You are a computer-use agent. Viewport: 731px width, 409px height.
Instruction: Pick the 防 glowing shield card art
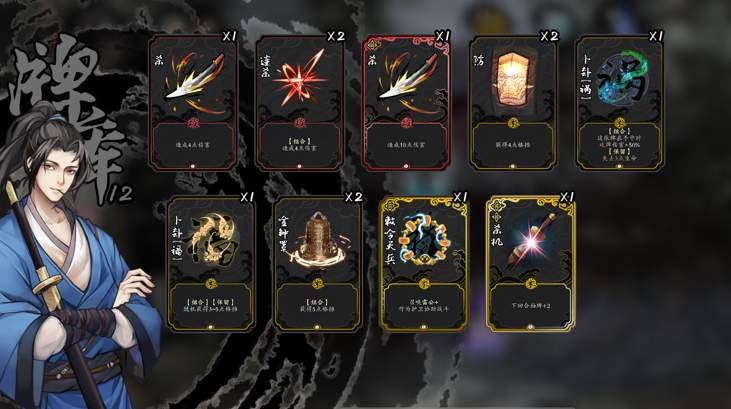pos(514,80)
